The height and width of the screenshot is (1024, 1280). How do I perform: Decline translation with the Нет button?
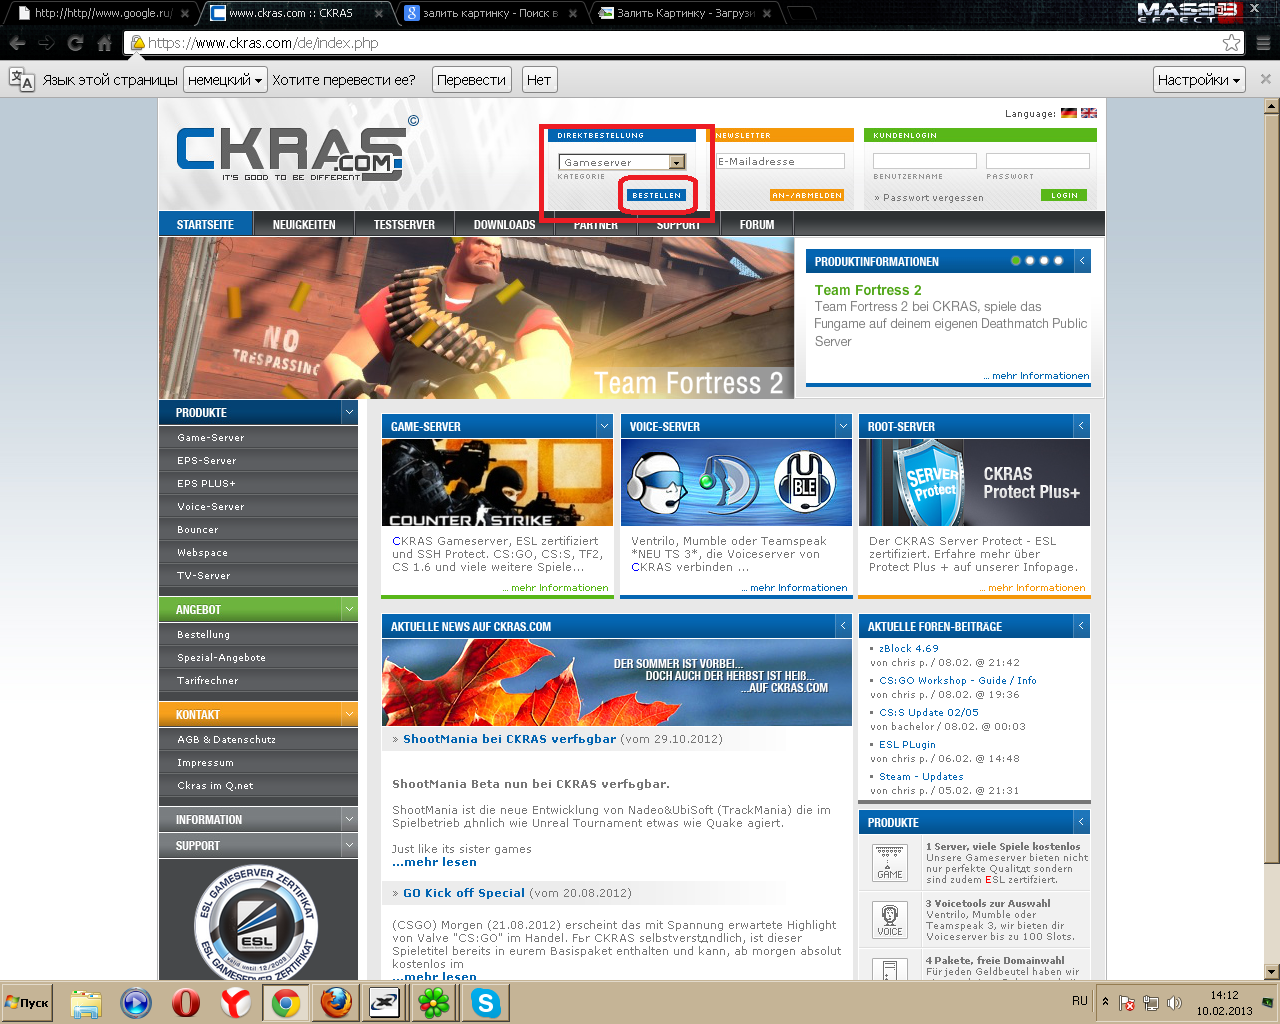539,80
